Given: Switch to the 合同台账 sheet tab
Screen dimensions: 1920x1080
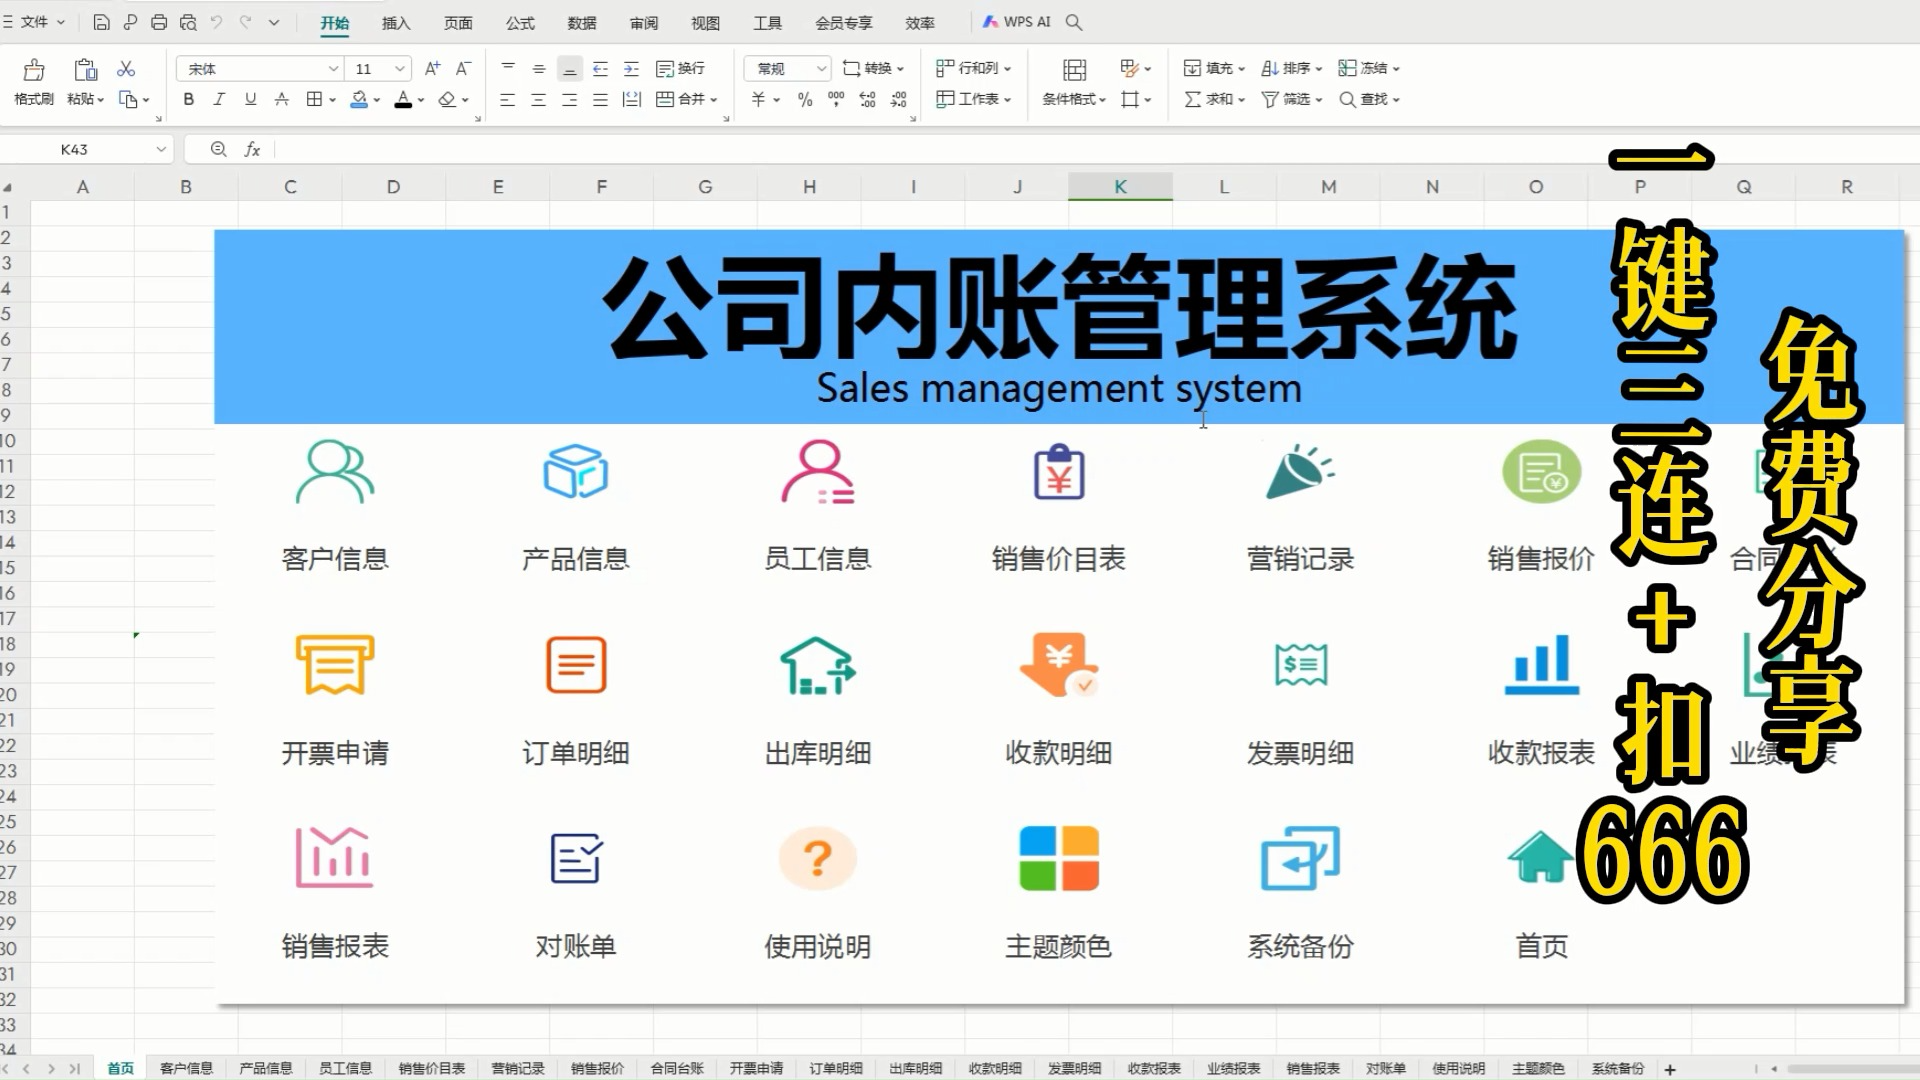Looking at the screenshot, I should [677, 1068].
